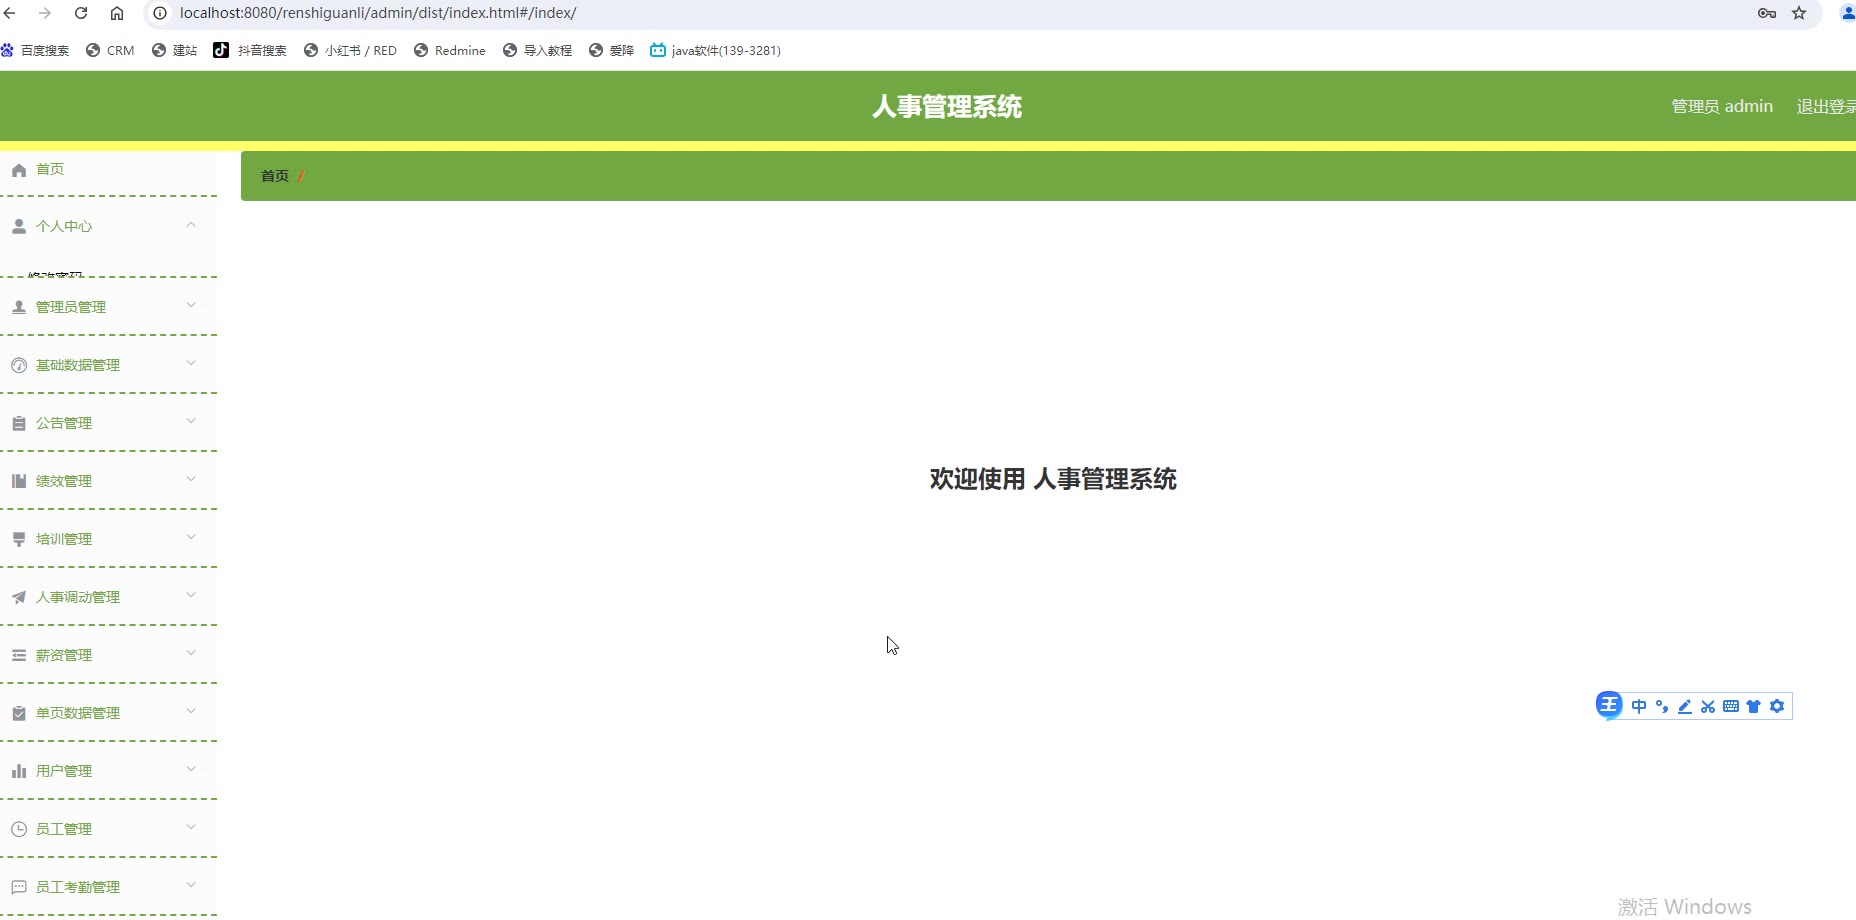Screen dimensions: 1856x920
Task: Click the checklist icon for 单页数据管理
Action: [19, 714]
